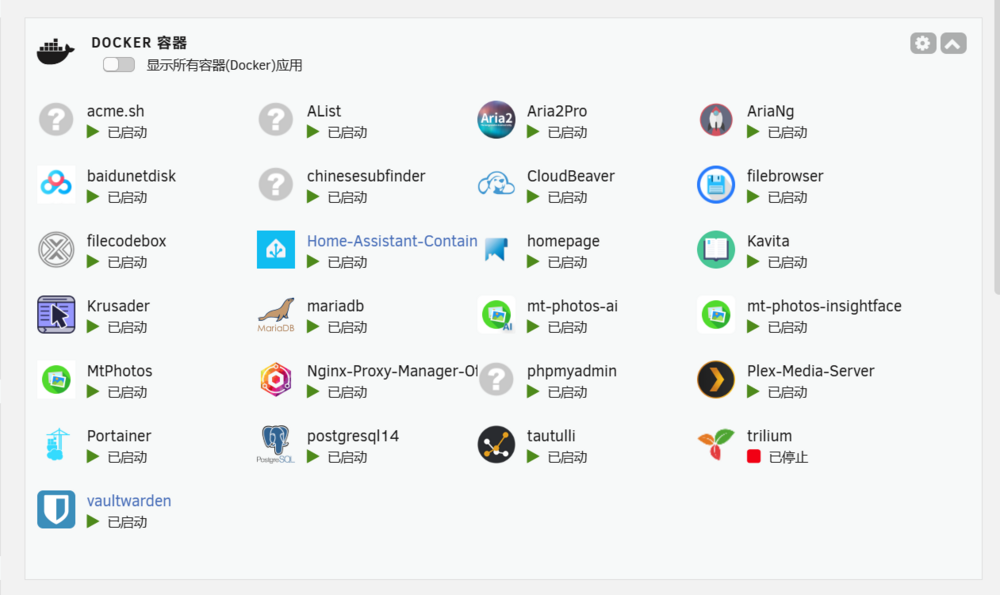The width and height of the screenshot is (1000, 595).
Task: Click the chinesesubfinder placeholder icon
Action: 276,184
